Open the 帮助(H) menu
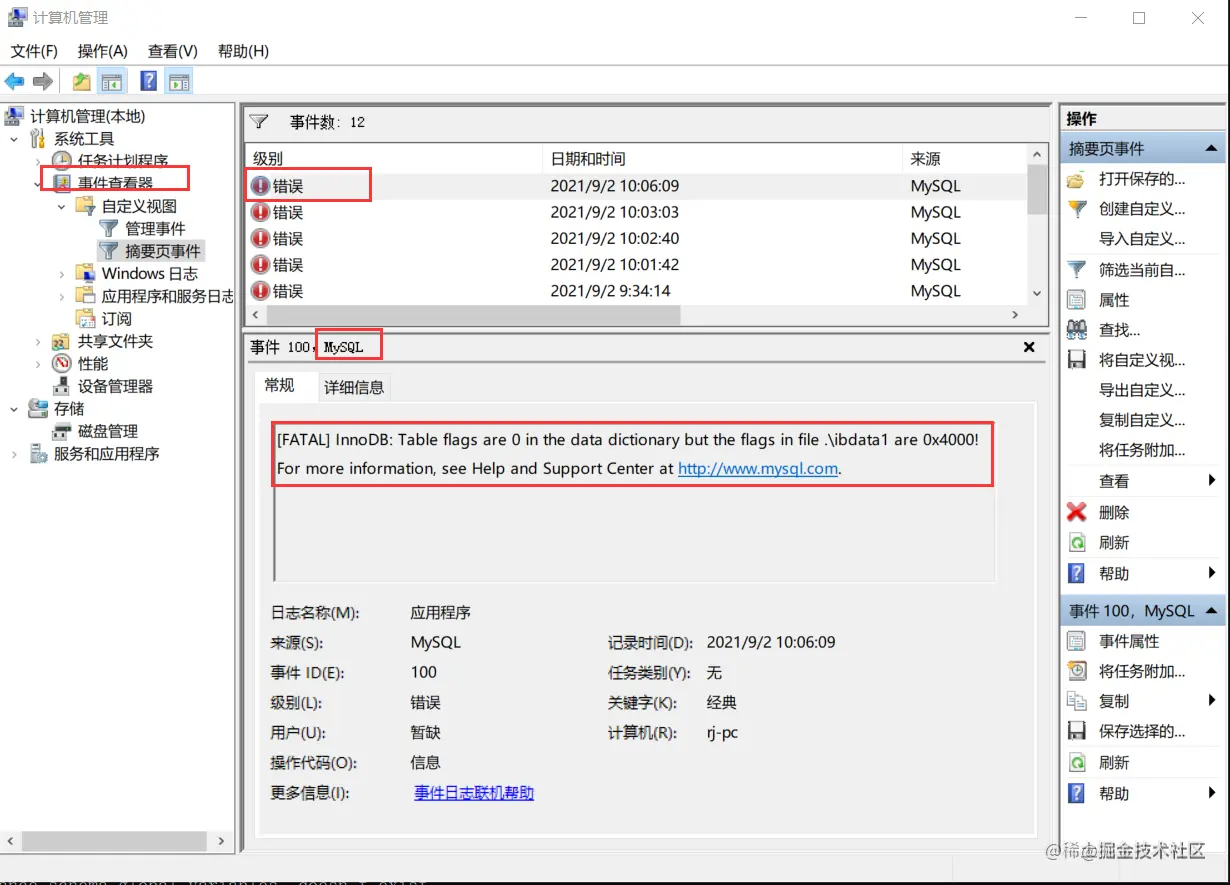 click(x=243, y=51)
